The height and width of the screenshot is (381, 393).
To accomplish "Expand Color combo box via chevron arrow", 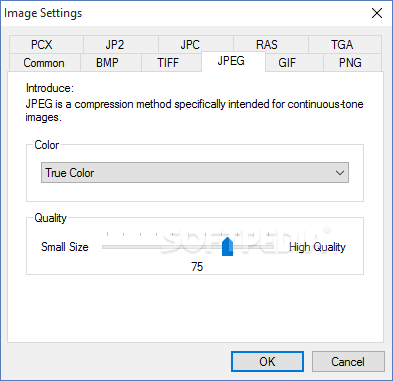I will click(340, 173).
